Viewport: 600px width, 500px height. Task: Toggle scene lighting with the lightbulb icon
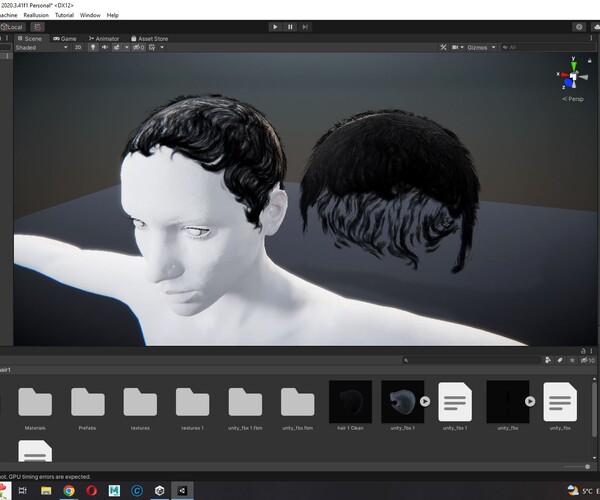[93, 47]
